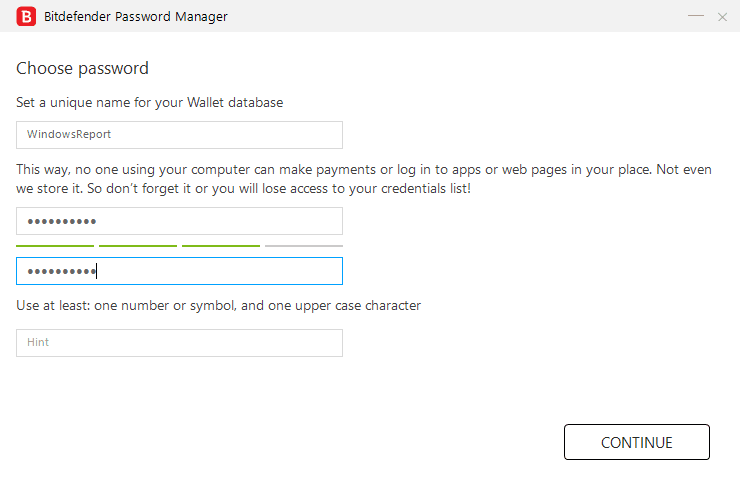Minimize the Bitdefender Password Manager window

pyautogui.click(x=695, y=16)
